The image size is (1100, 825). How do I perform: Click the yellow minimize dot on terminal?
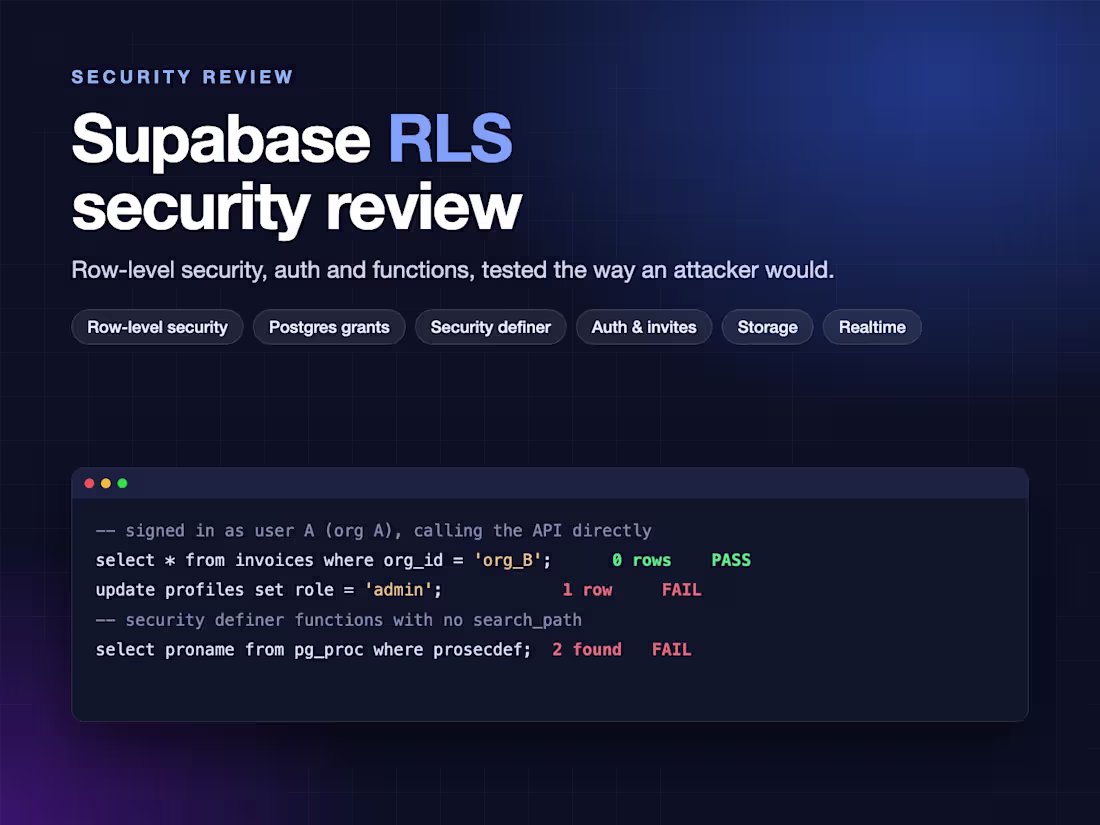pyautogui.click(x=106, y=483)
